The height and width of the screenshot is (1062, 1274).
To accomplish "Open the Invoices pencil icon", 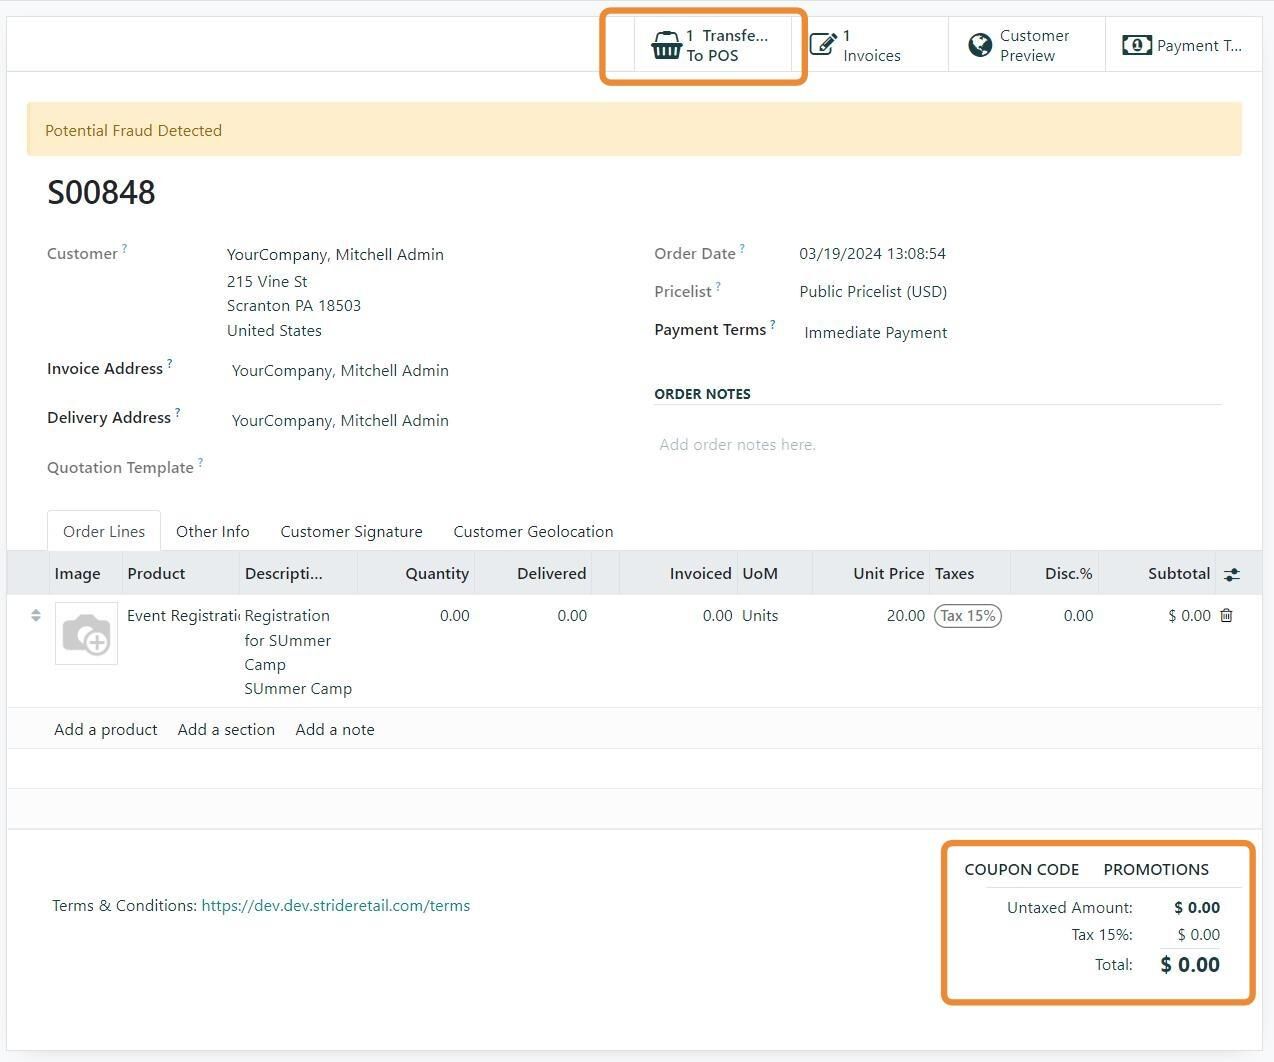I will pyautogui.click(x=823, y=45).
